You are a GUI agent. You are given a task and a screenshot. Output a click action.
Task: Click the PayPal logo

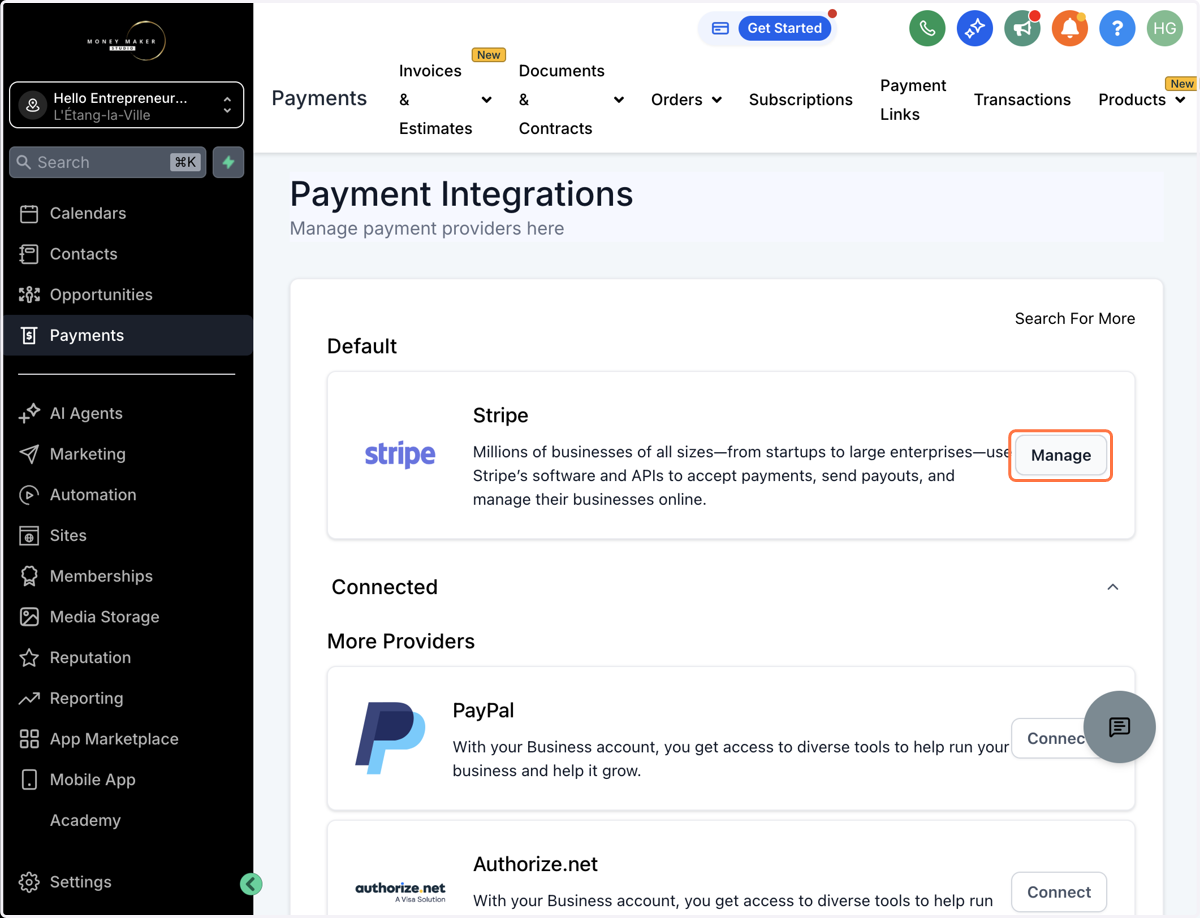coord(390,738)
